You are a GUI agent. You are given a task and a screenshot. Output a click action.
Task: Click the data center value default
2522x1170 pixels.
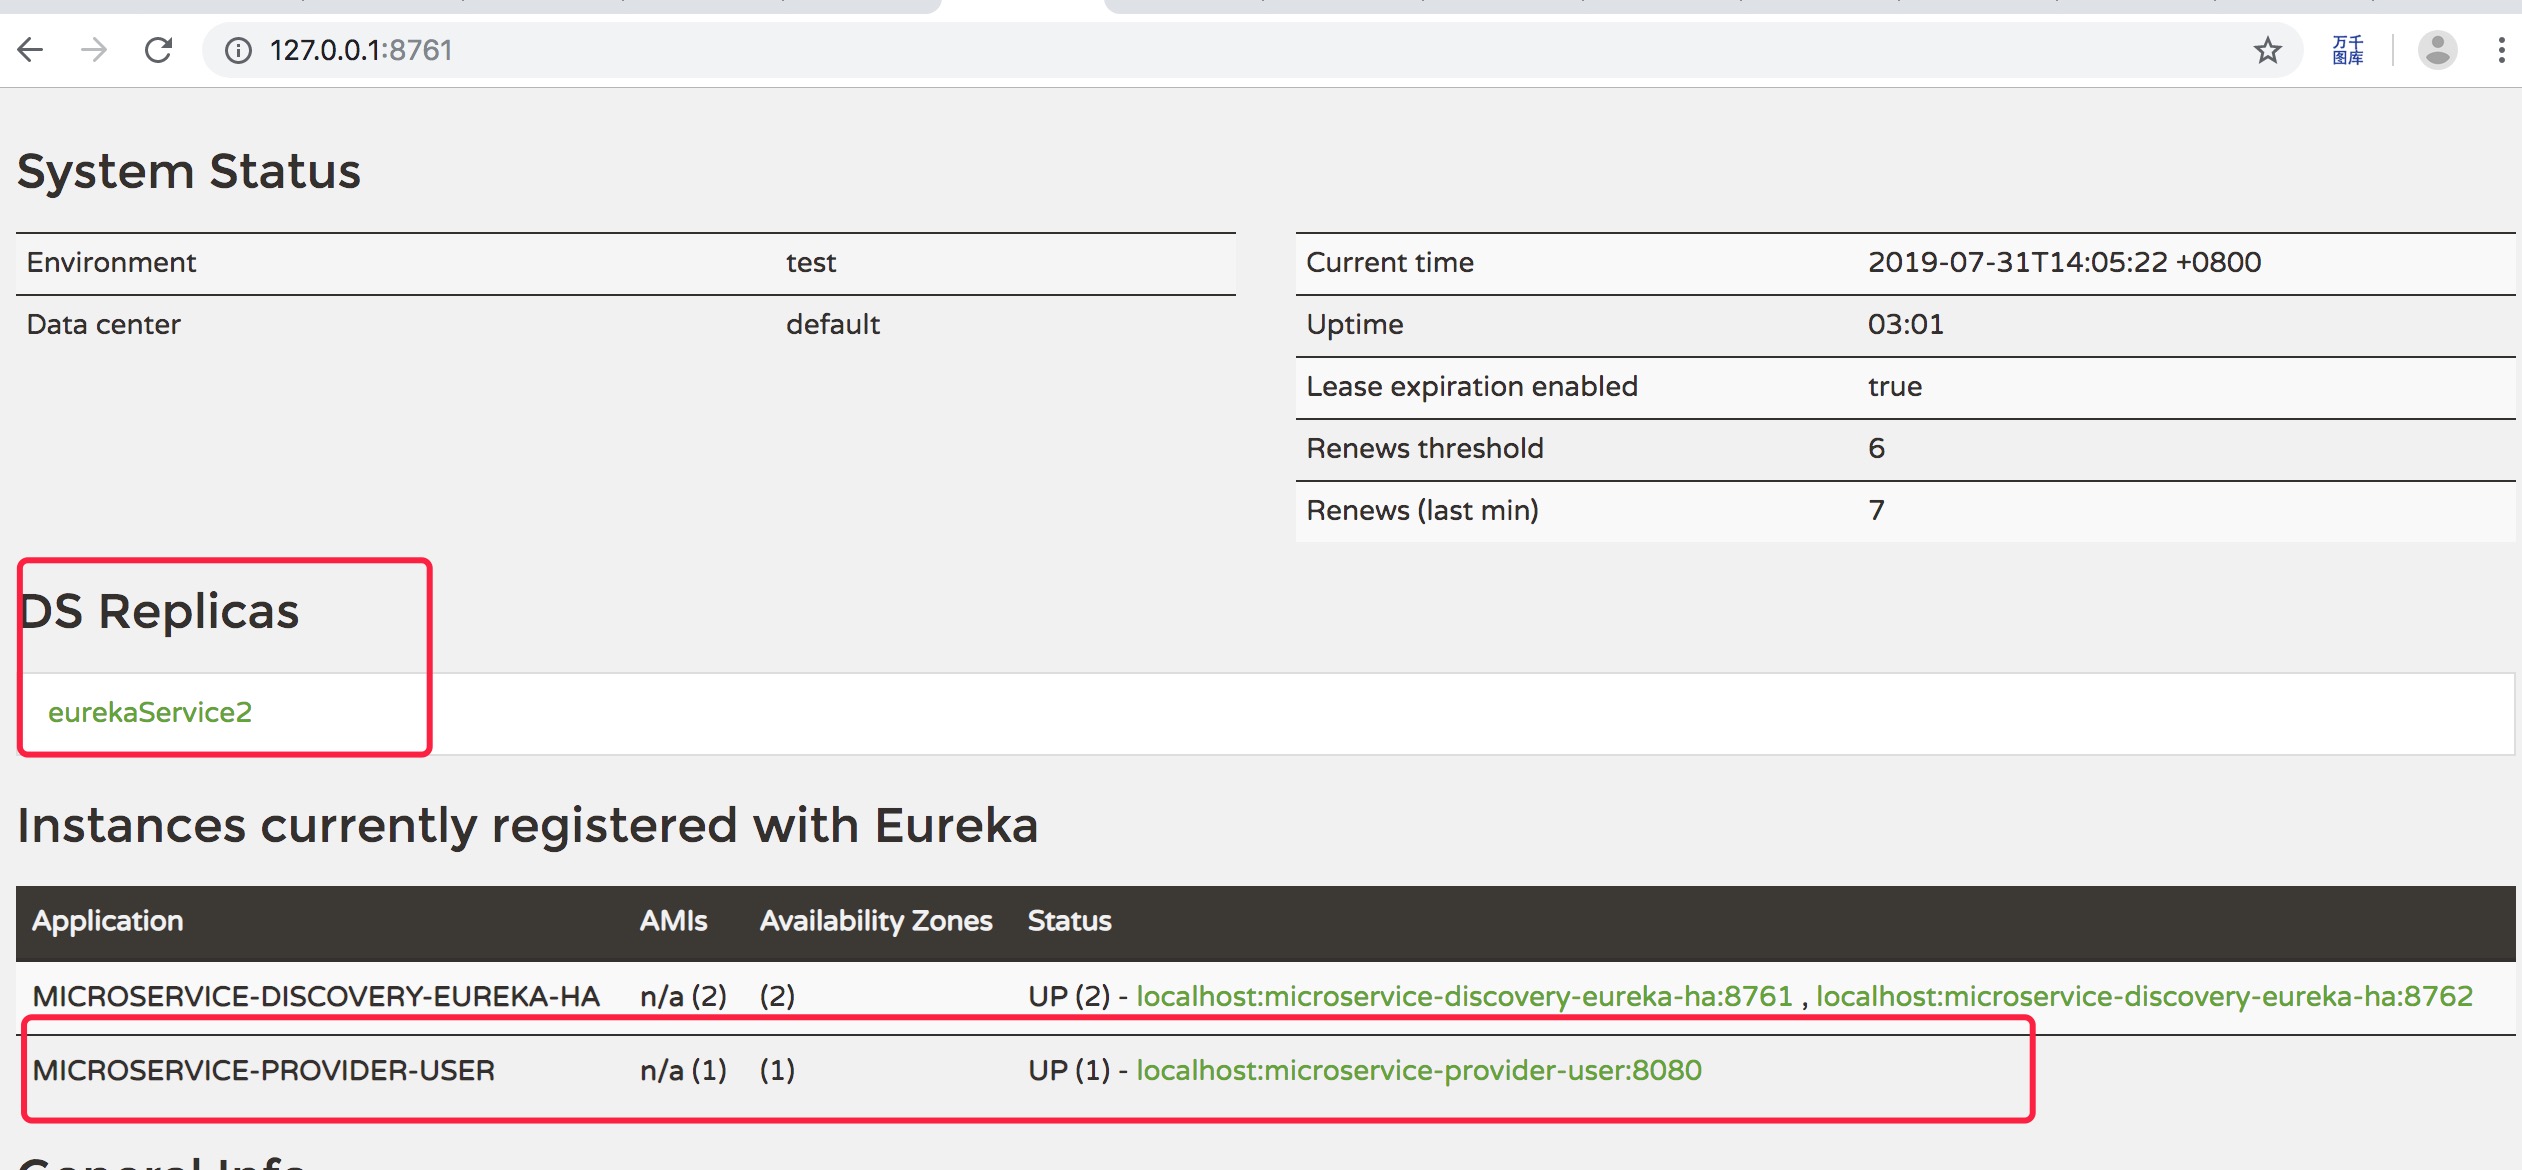click(833, 324)
